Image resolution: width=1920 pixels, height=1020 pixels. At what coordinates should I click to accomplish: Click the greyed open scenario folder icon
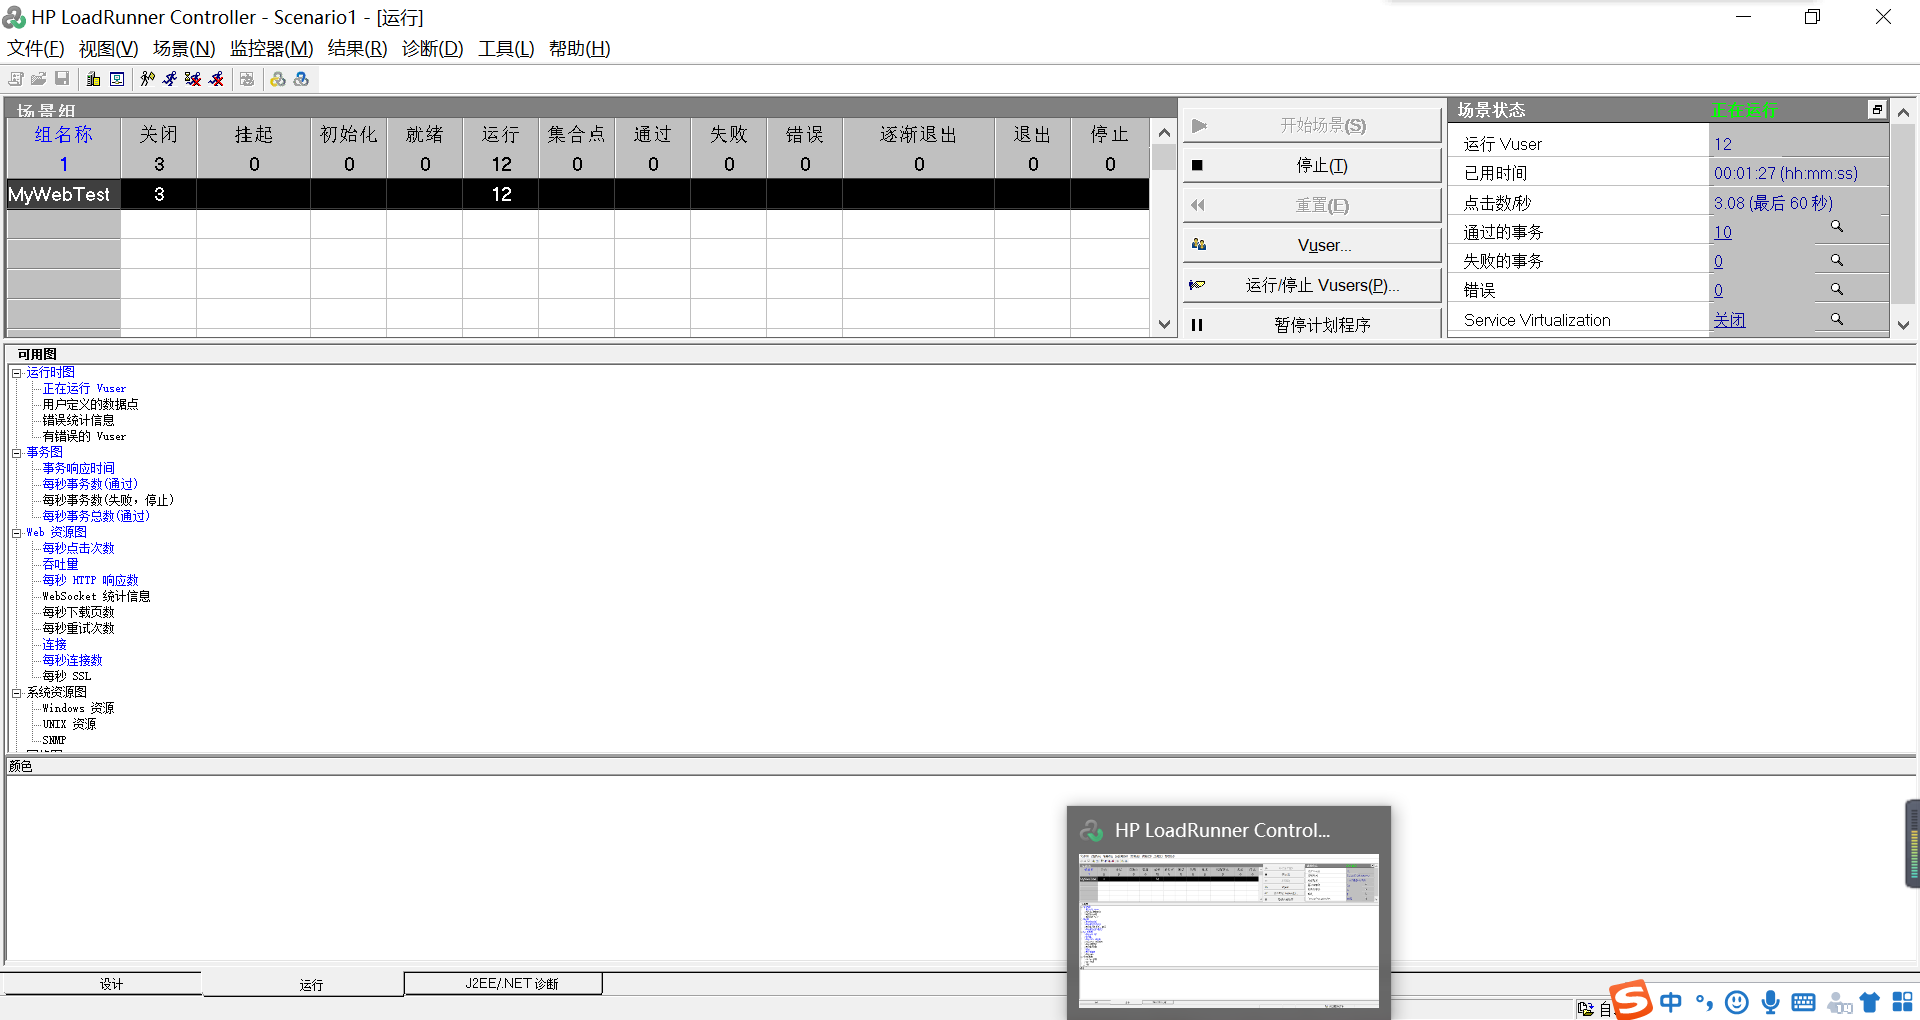pyautogui.click(x=39, y=79)
